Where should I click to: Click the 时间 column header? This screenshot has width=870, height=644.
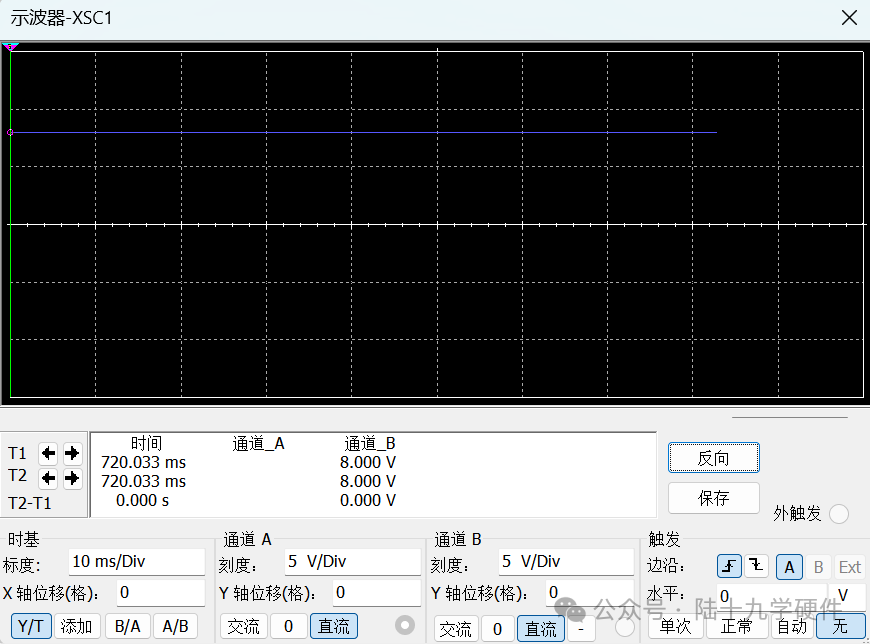[x=146, y=444]
